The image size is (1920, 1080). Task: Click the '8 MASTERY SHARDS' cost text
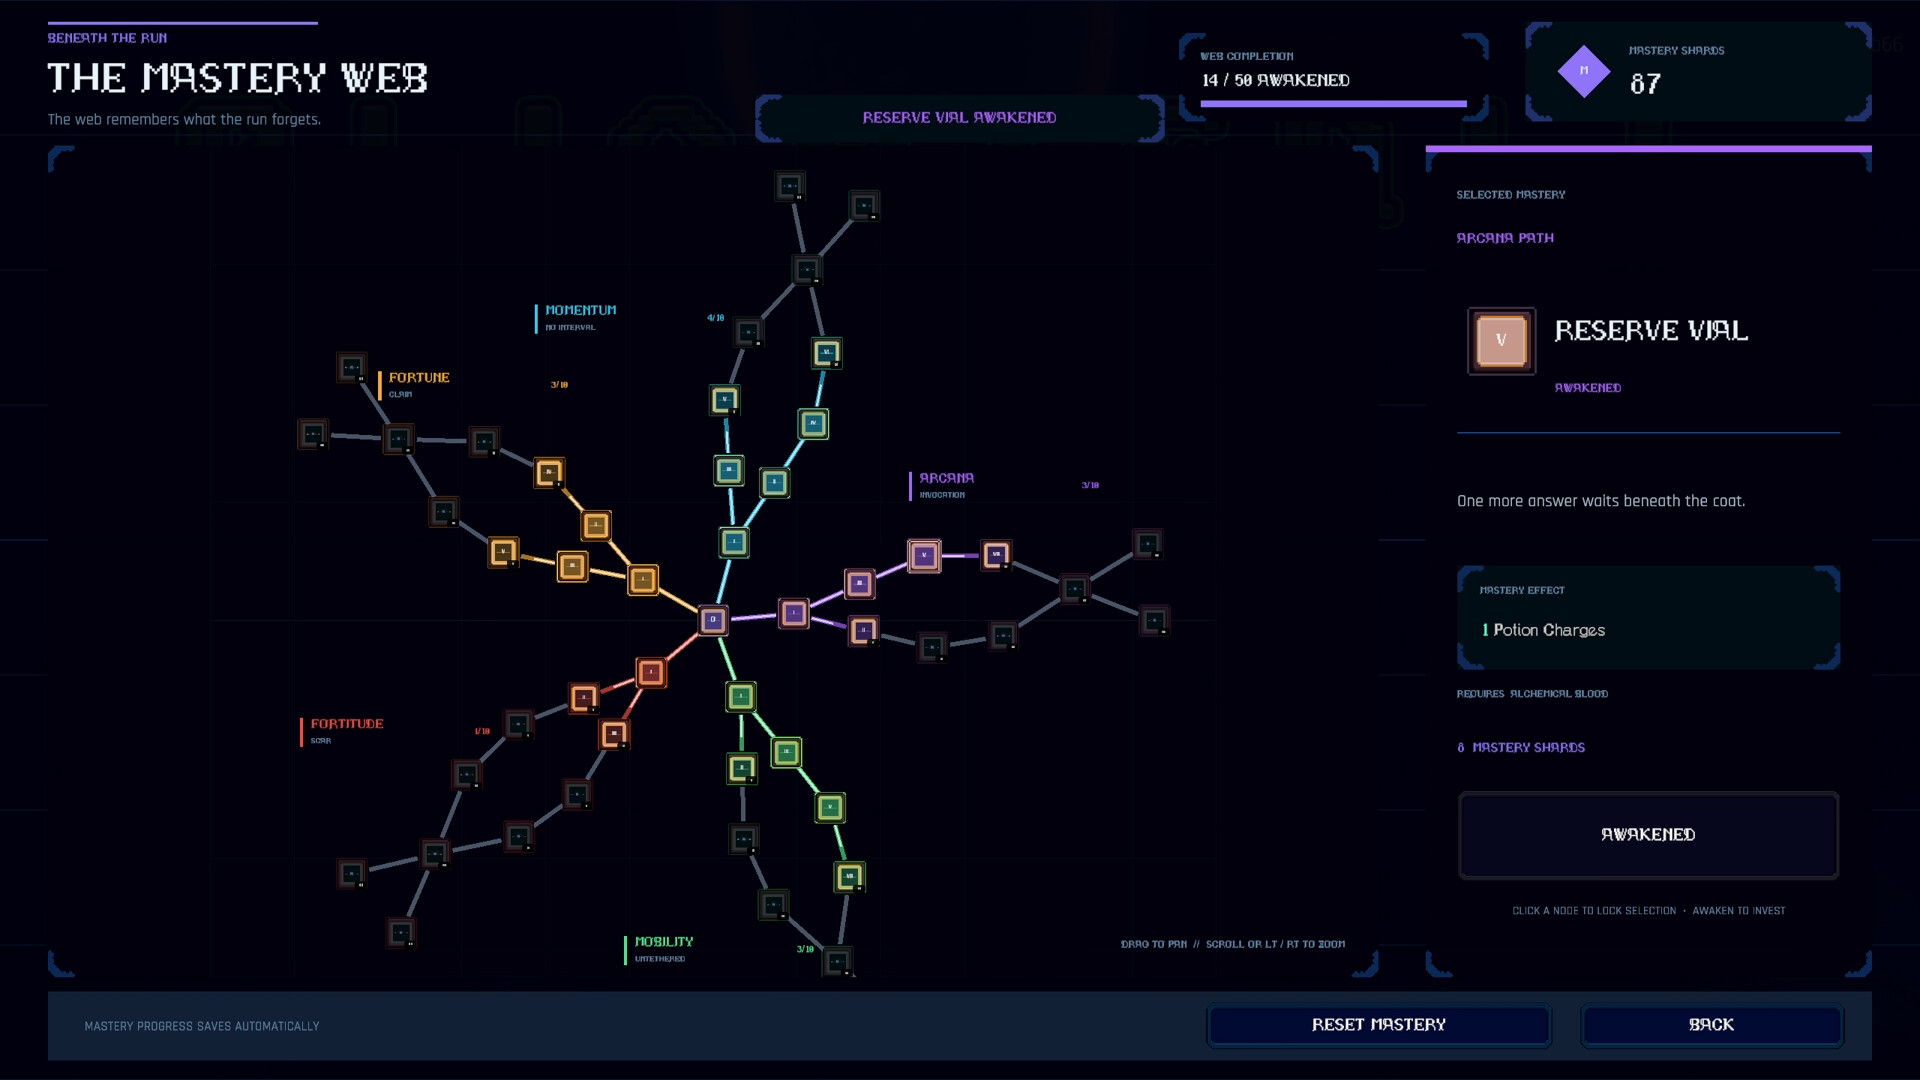(x=1521, y=748)
